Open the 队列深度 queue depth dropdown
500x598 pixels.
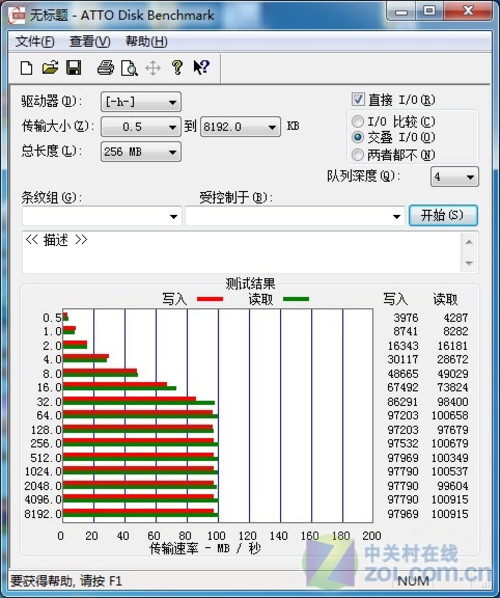[454, 177]
